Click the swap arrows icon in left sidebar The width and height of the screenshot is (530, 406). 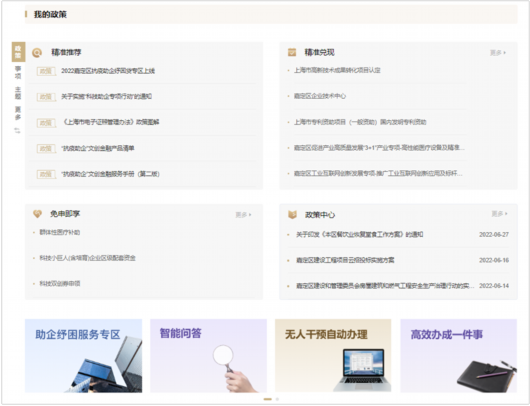17,130
